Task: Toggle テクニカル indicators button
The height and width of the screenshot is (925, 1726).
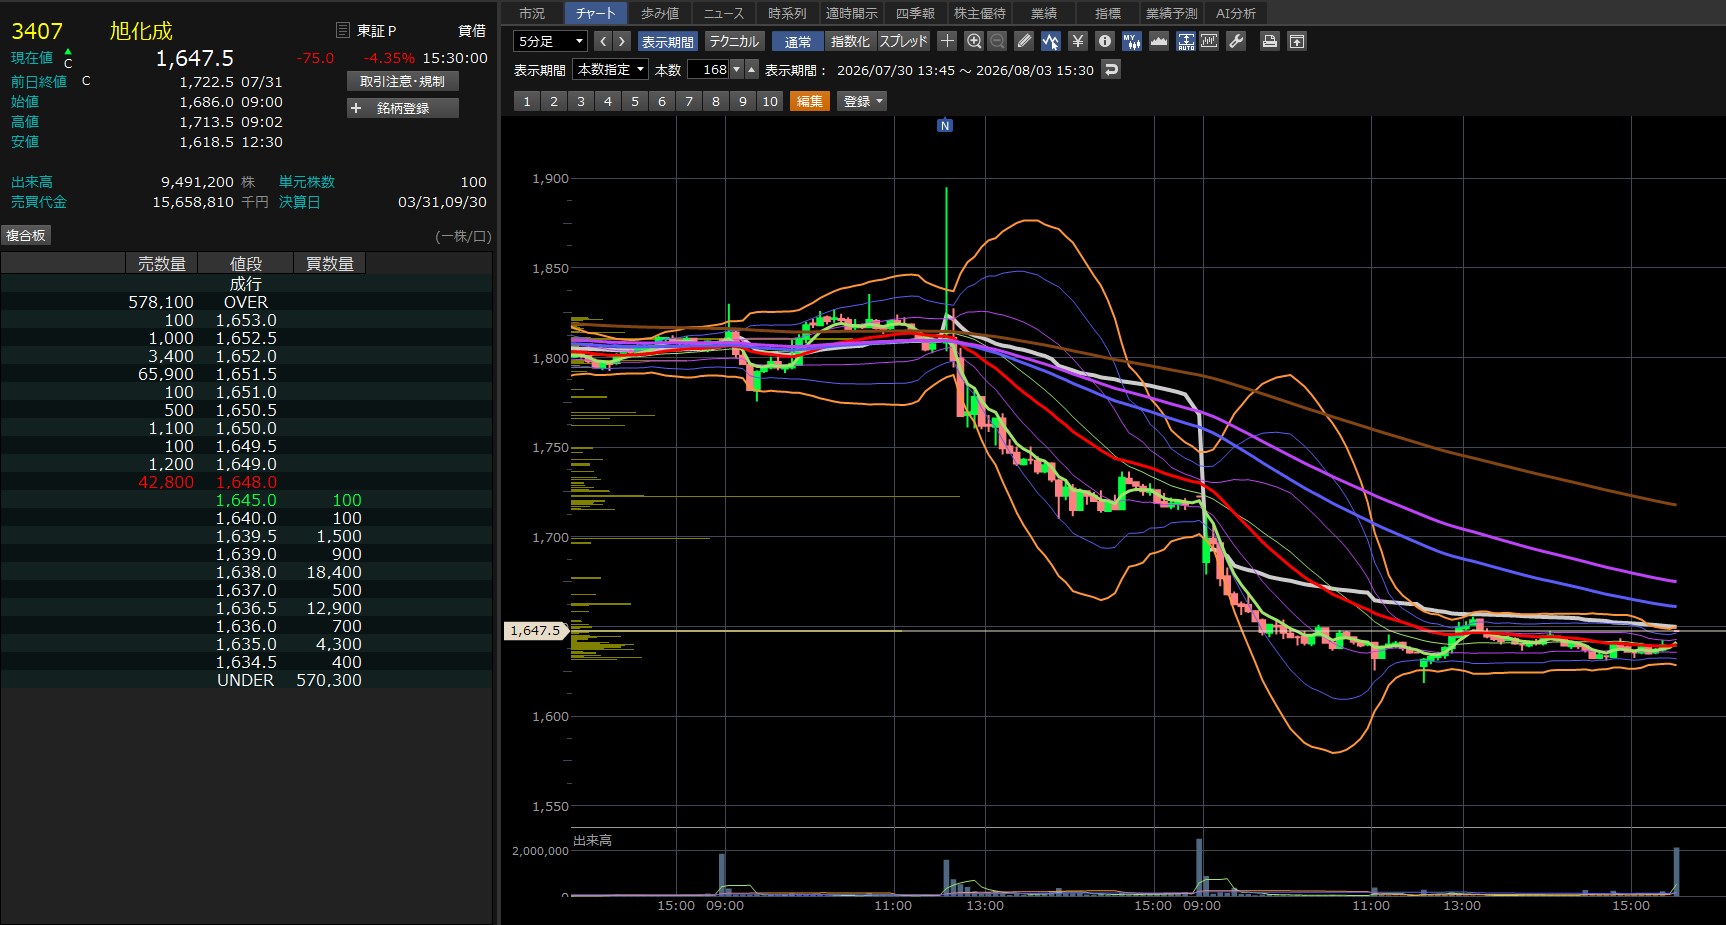Action: (734, 41)
